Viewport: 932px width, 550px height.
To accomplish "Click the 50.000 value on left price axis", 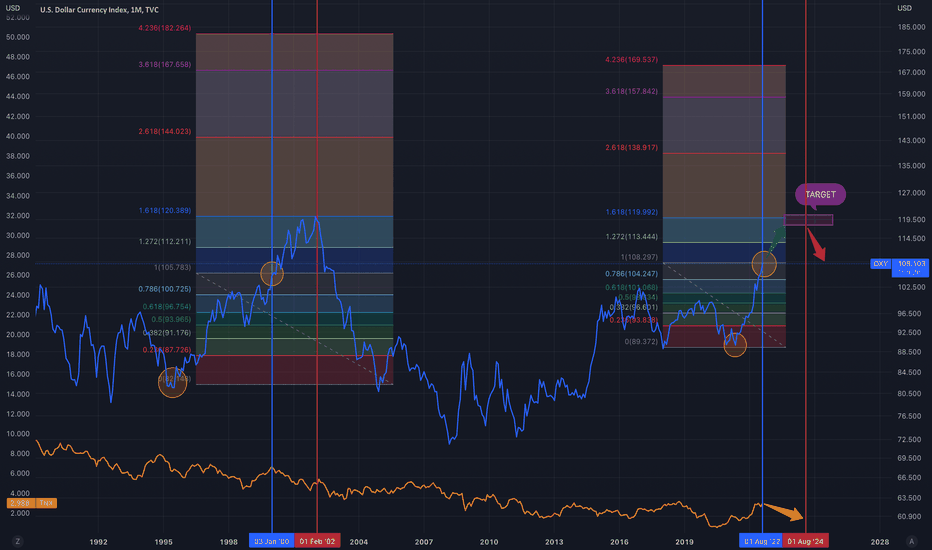I will coord(18,37).
